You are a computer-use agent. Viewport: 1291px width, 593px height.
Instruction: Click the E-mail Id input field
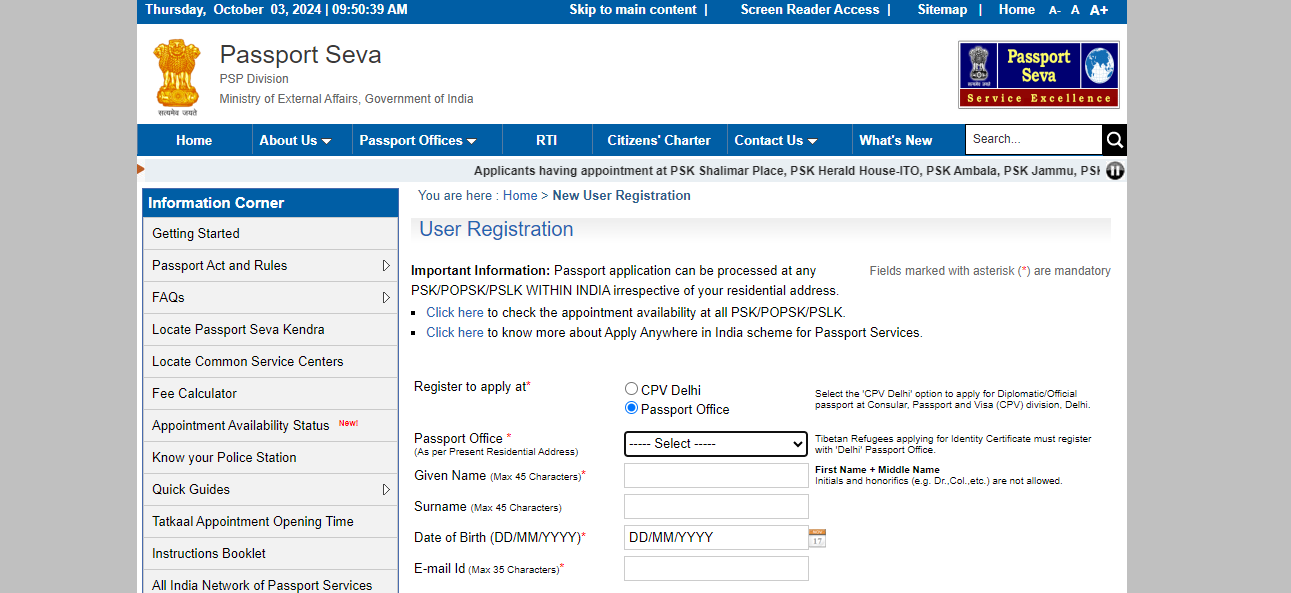715,569
